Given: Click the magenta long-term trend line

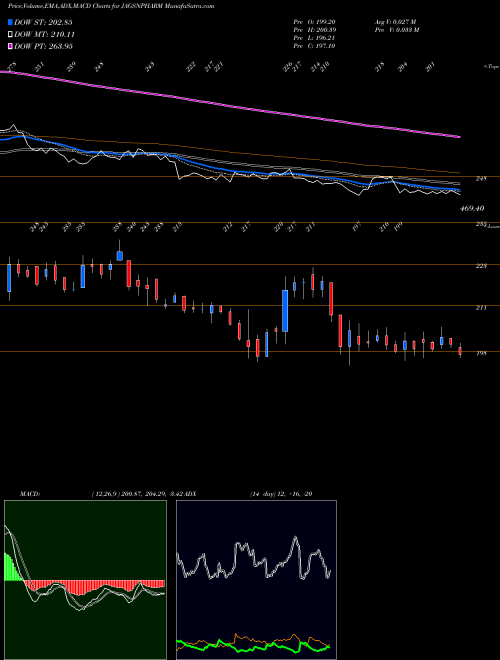Looking at the screenshot, I should [230, 104].
